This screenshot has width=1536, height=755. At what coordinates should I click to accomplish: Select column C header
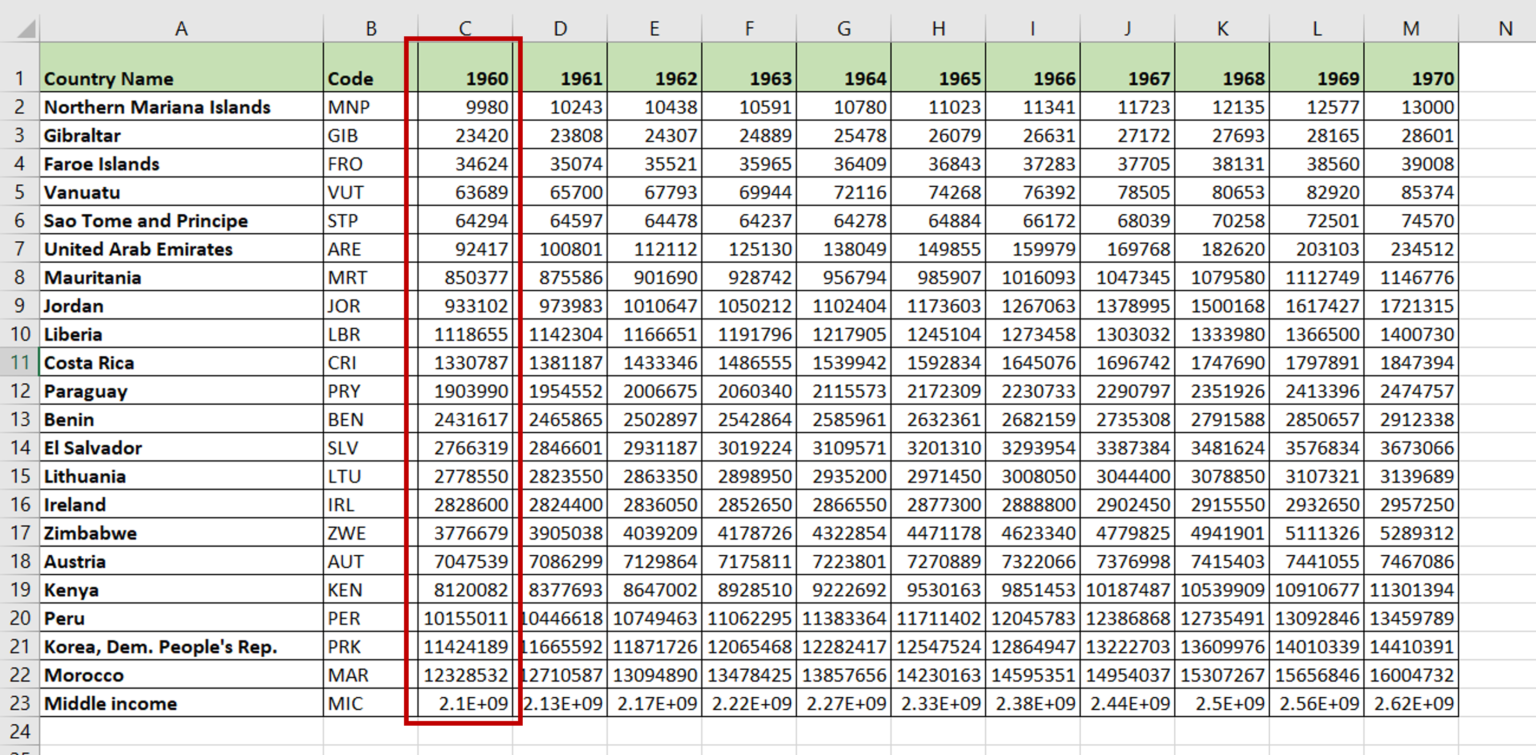464,28
